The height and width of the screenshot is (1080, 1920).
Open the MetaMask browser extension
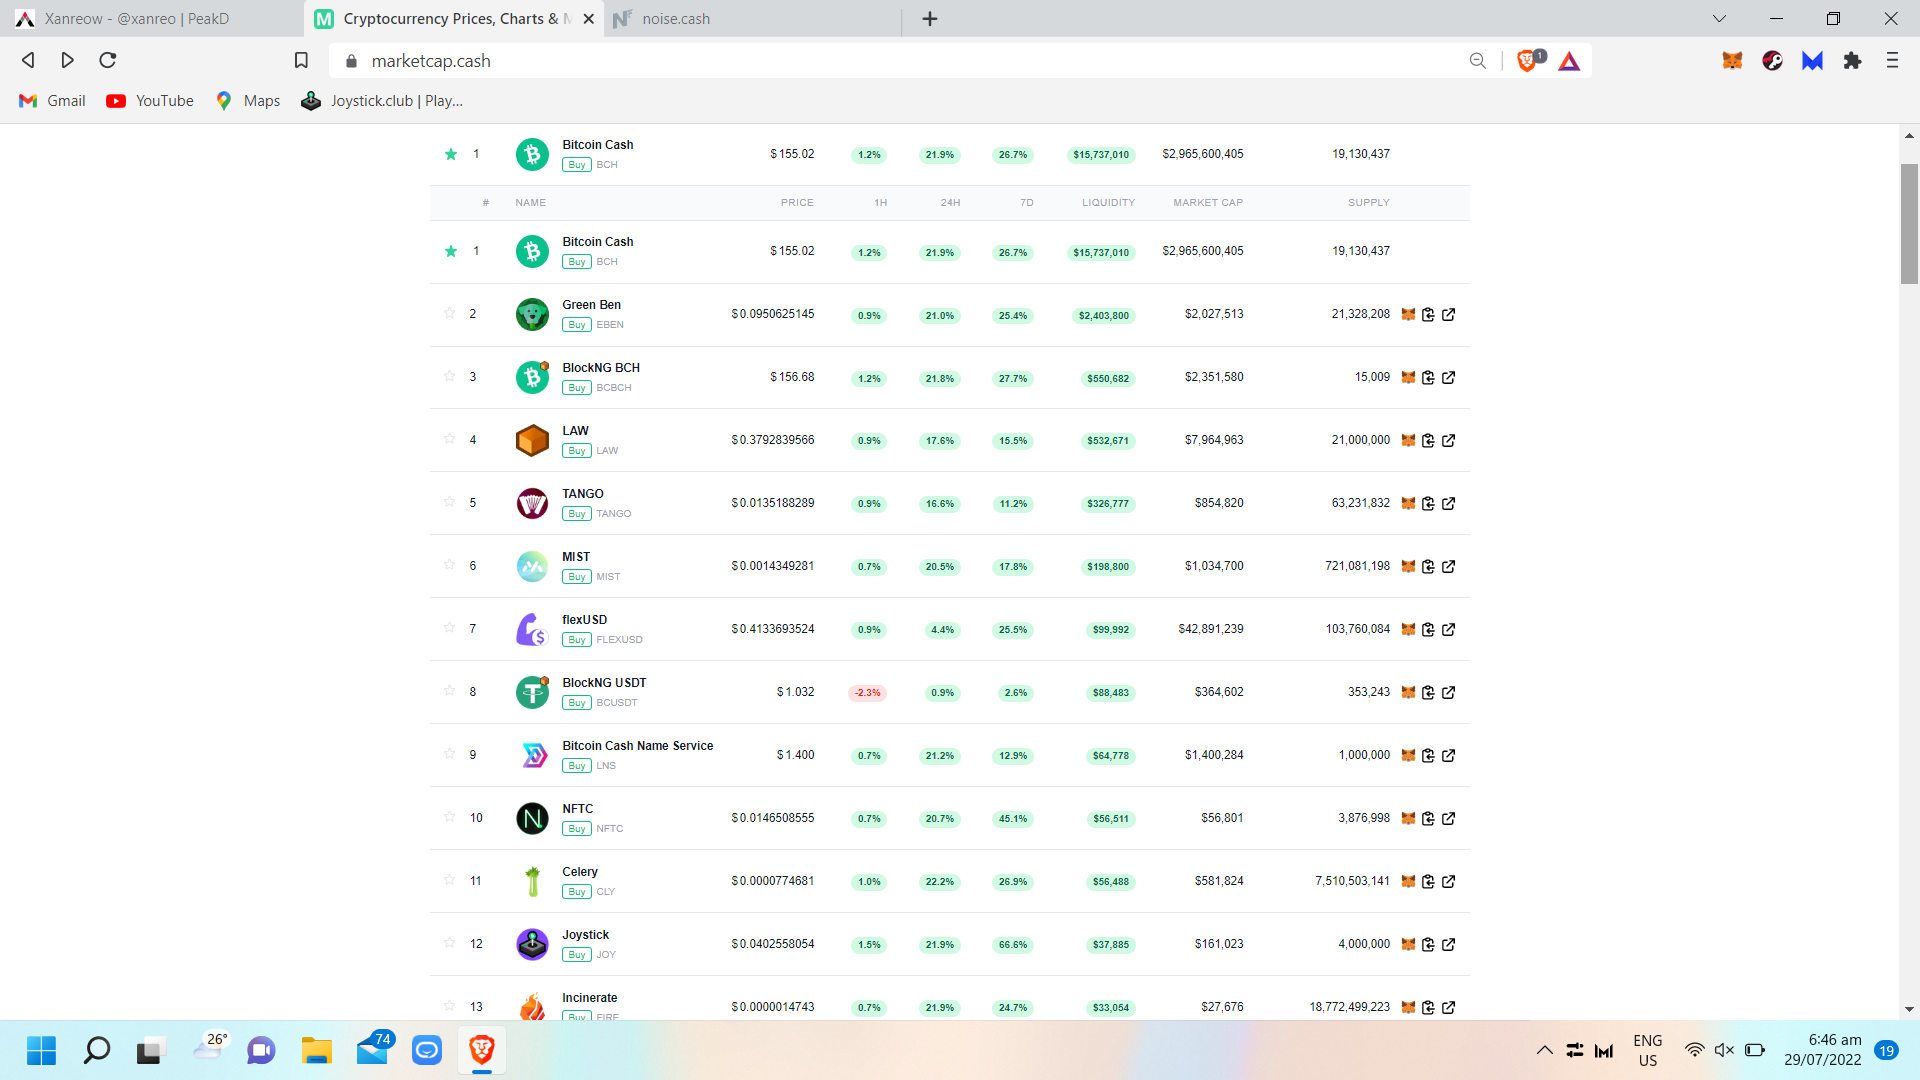click(1732, 61)
